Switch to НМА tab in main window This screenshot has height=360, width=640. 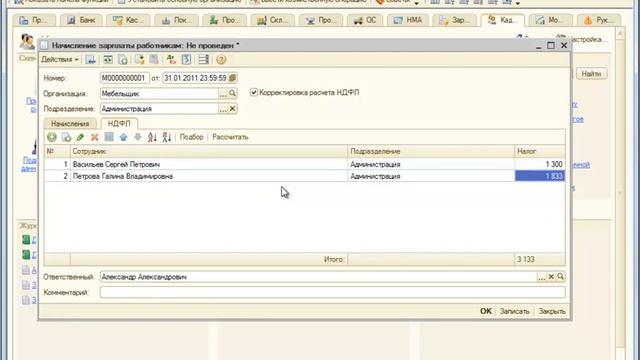pos(408,20)
